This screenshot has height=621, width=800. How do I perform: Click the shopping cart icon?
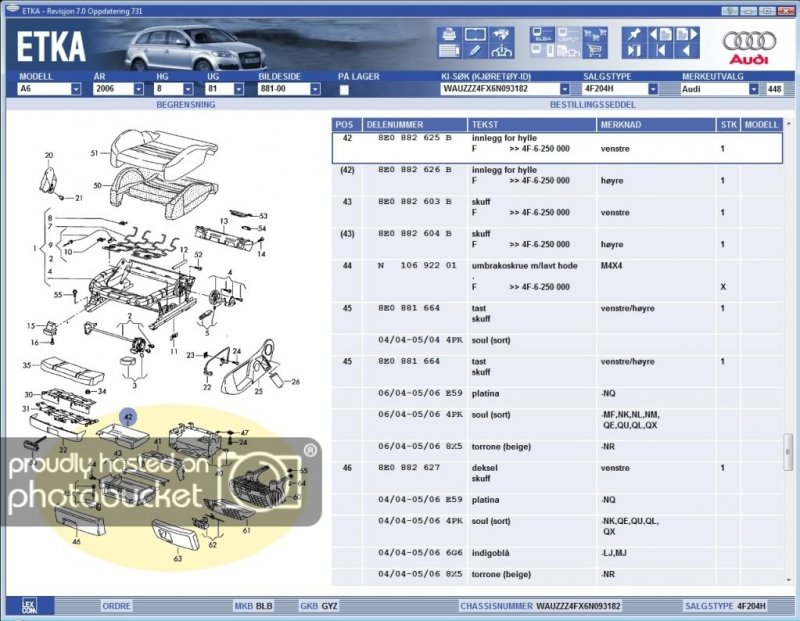[x=595, y=49]
